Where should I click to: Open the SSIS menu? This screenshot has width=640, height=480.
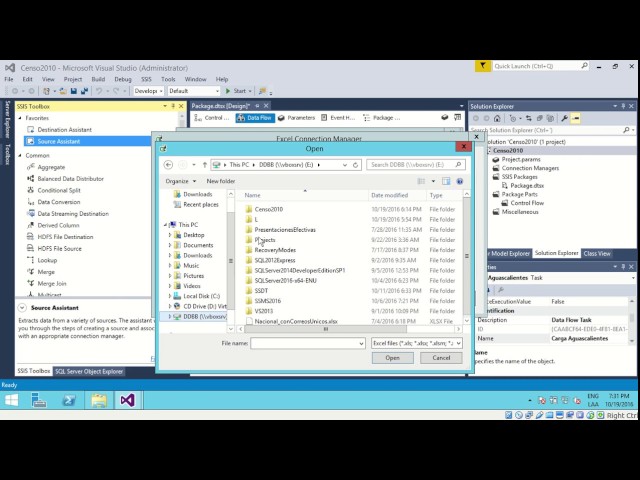pos(146,79)
